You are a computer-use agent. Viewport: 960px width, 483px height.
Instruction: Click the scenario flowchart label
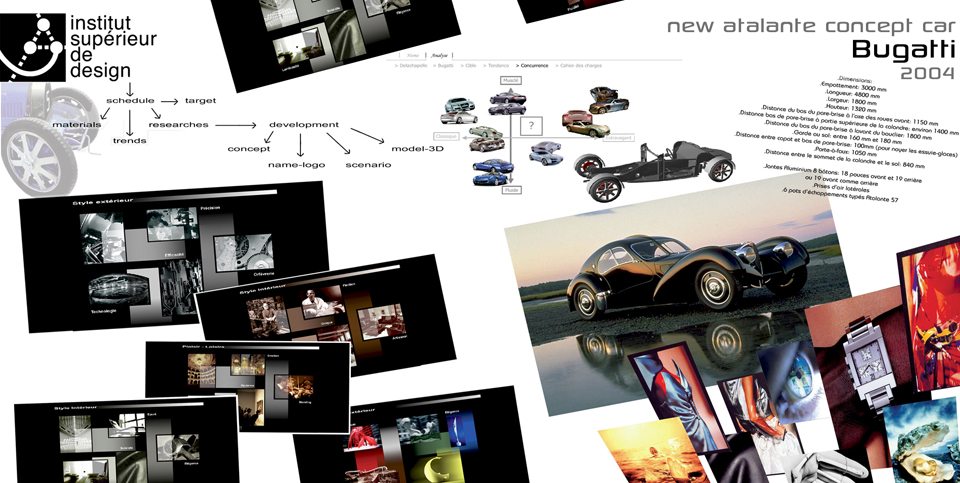point(368,165)
